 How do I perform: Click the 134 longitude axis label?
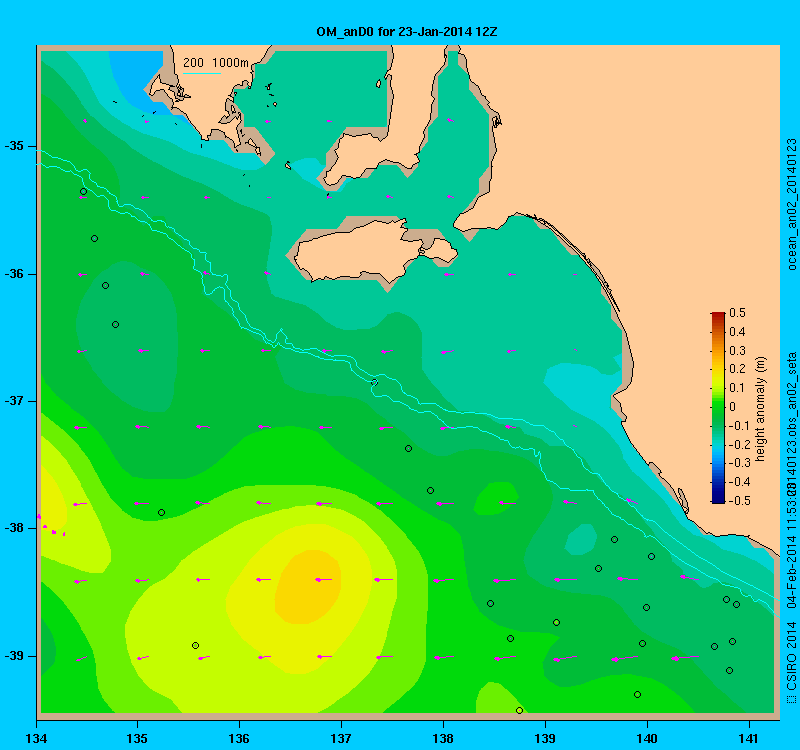point(36,739)
